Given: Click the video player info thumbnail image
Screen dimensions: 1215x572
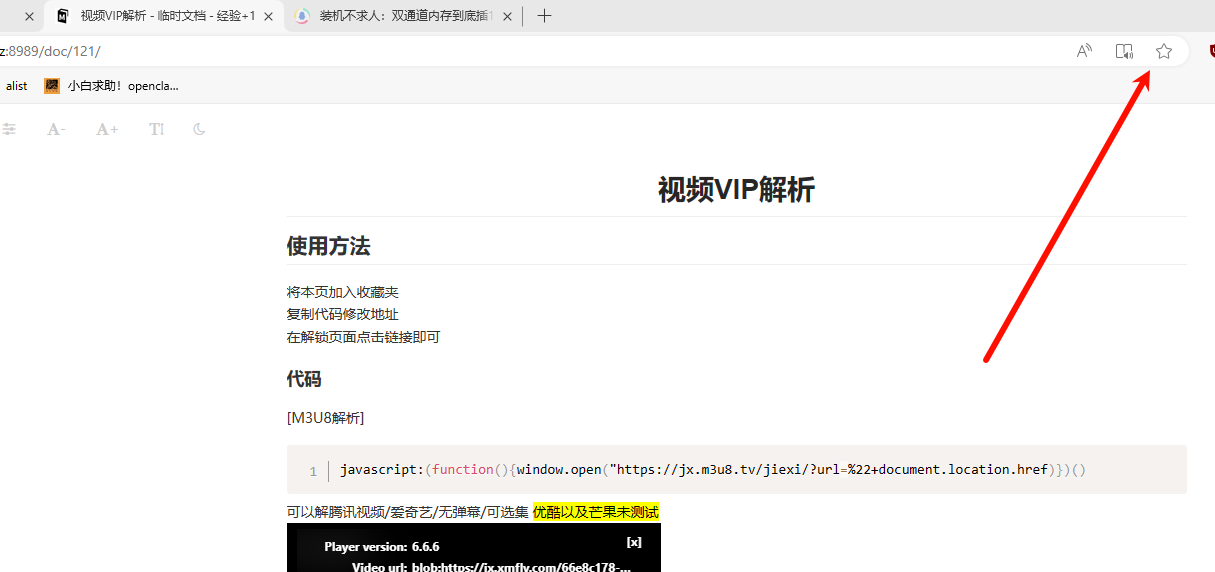Looking at the screenshot, I should coord(473,552).
